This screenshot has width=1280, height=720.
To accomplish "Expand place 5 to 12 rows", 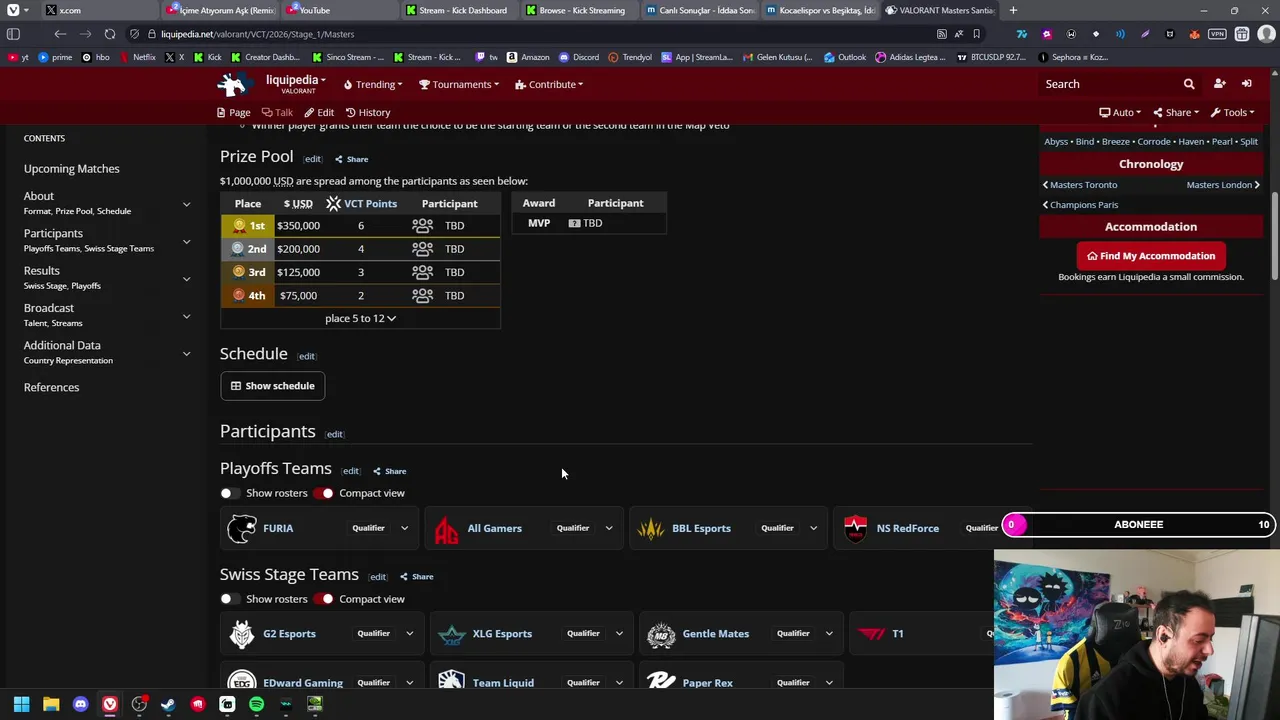I will (x=360, y=318).
